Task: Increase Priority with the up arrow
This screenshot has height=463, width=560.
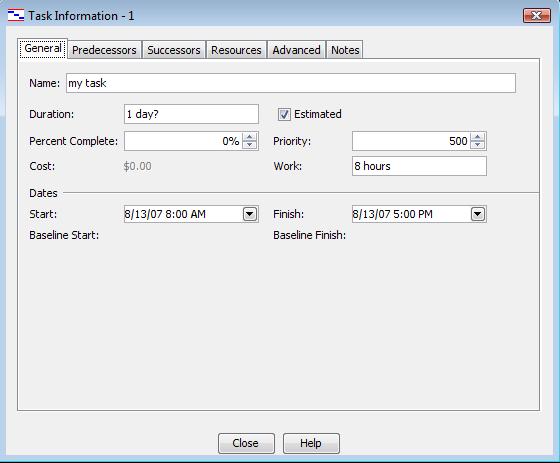Action: (478, 137)
